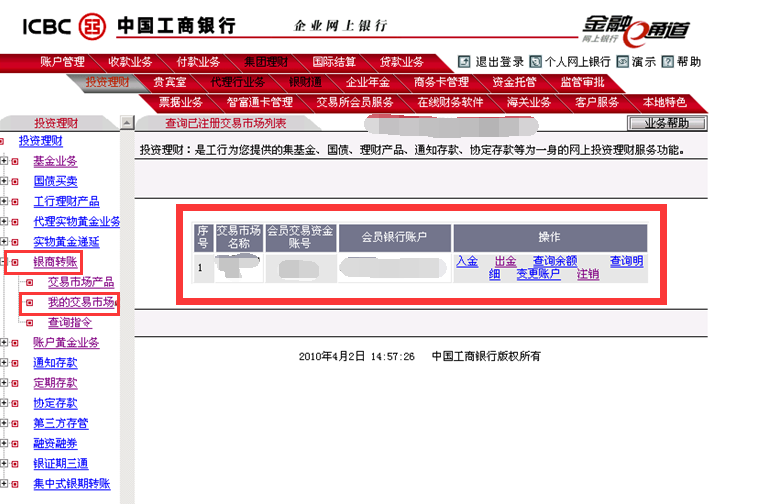766x504 pixels.
Task: Click the sidebar scrollbar up arrow
Action: (127, 123)
